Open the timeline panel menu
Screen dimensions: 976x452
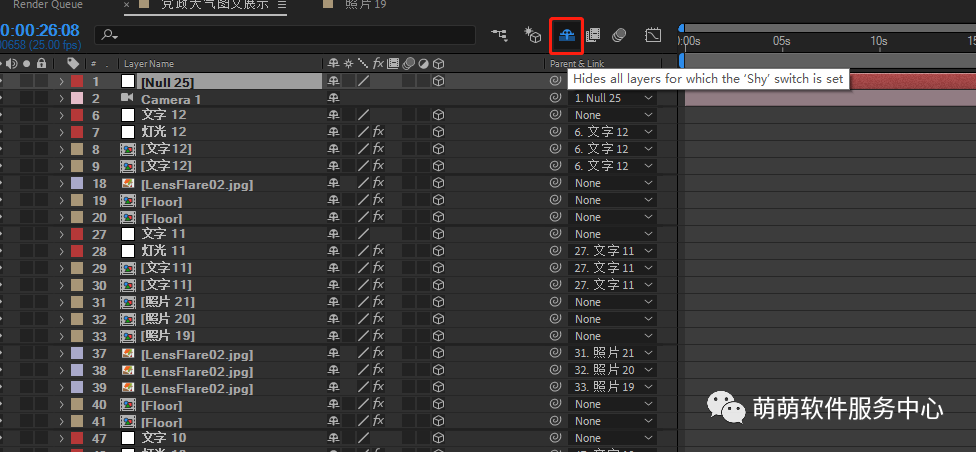tap(281, 5)
